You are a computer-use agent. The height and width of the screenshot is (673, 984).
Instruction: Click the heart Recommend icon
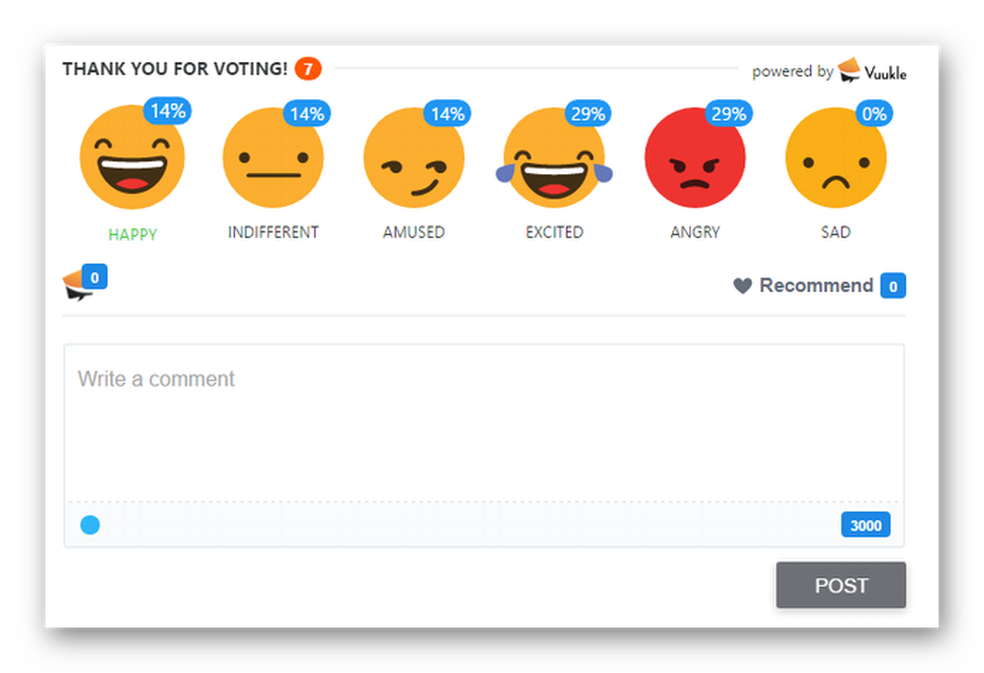pos(742,286)
